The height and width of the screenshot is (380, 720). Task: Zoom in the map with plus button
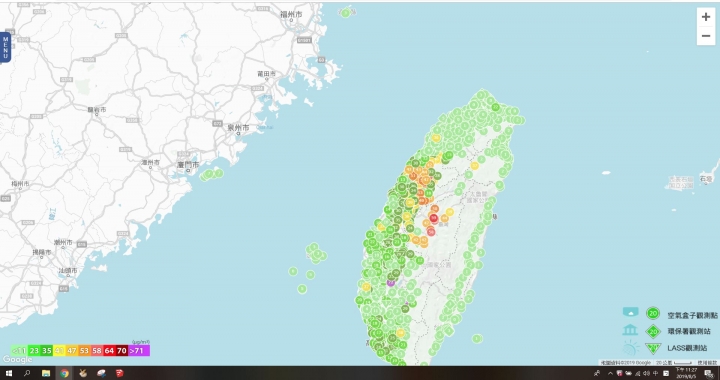[x=706, y=17]
